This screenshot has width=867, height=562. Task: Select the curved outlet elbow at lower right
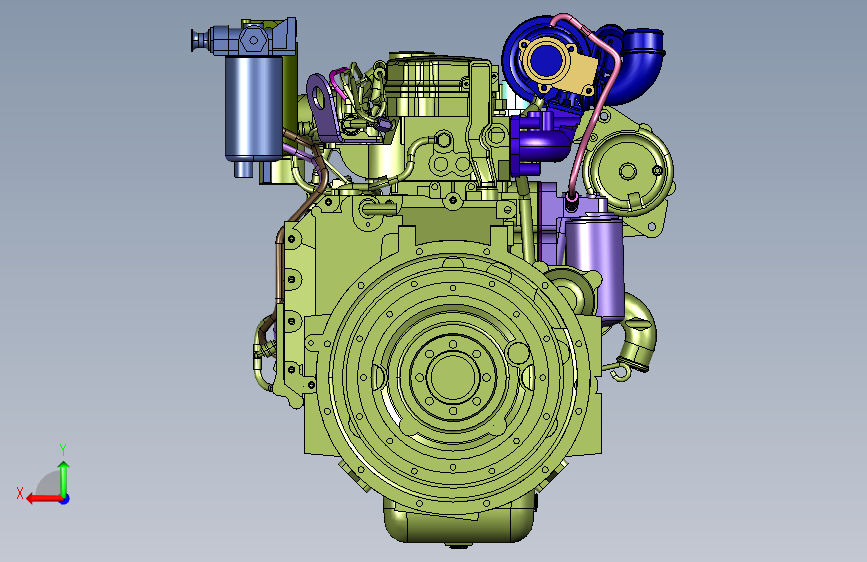pyautogui.click(x=638, y=332)
